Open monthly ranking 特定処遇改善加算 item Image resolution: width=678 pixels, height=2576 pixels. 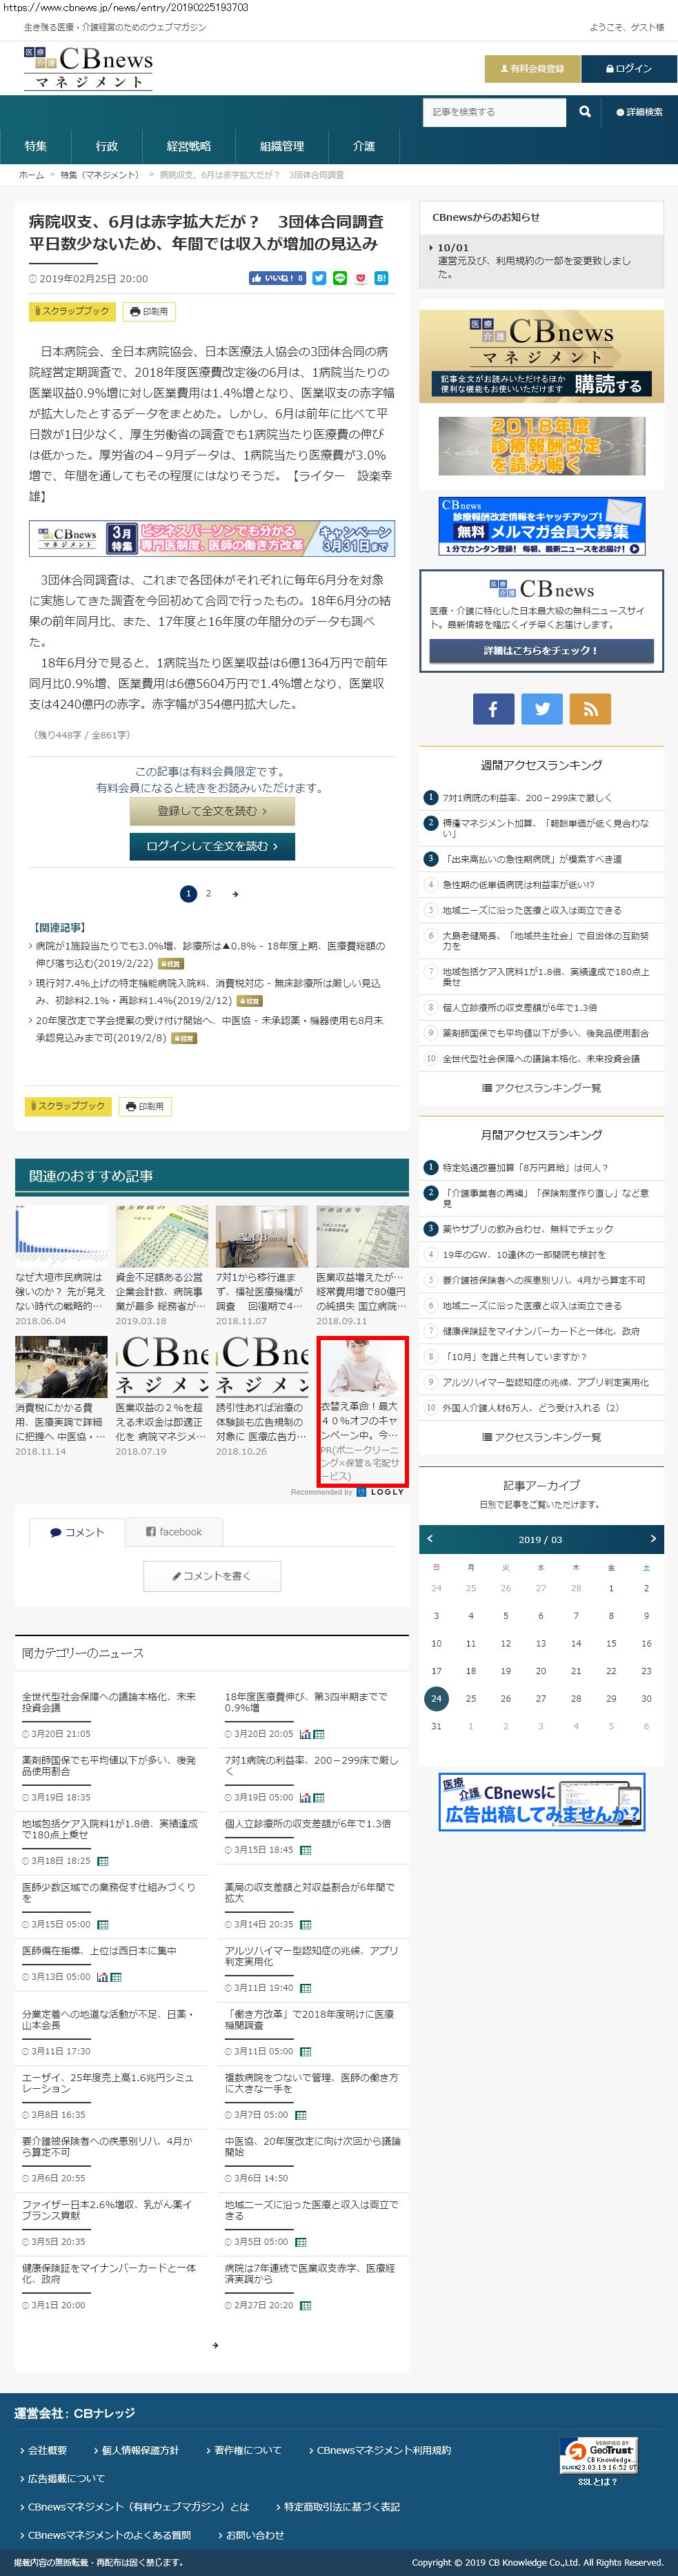(525, 1168)
